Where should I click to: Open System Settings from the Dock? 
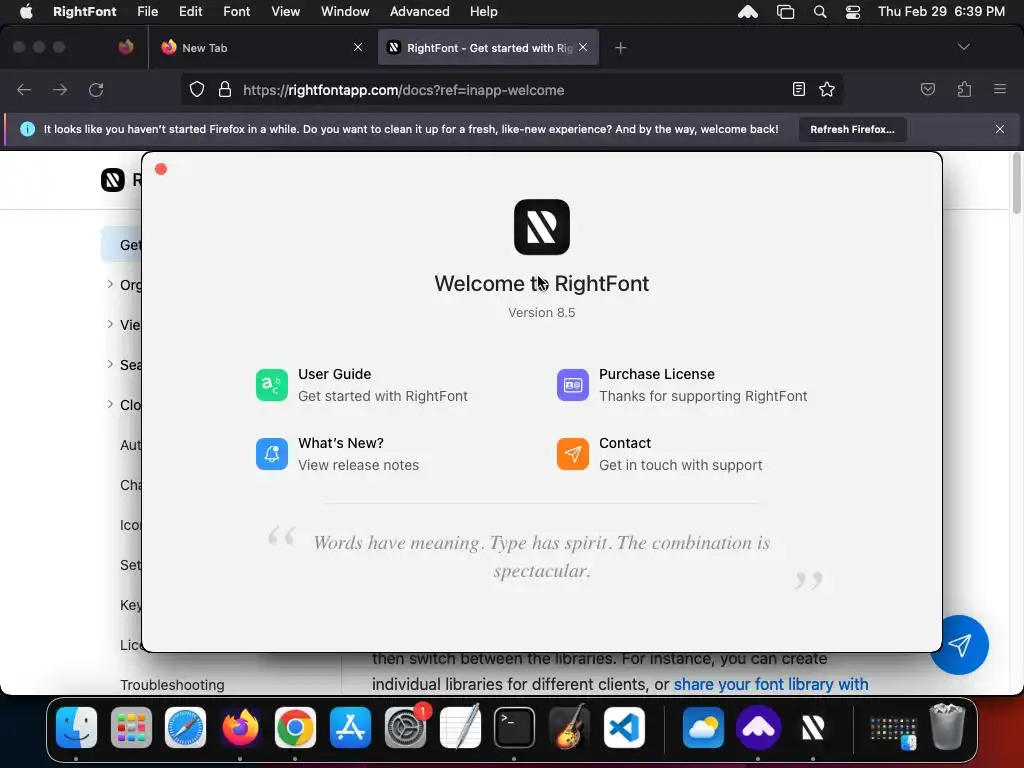[x=406, y=727]
